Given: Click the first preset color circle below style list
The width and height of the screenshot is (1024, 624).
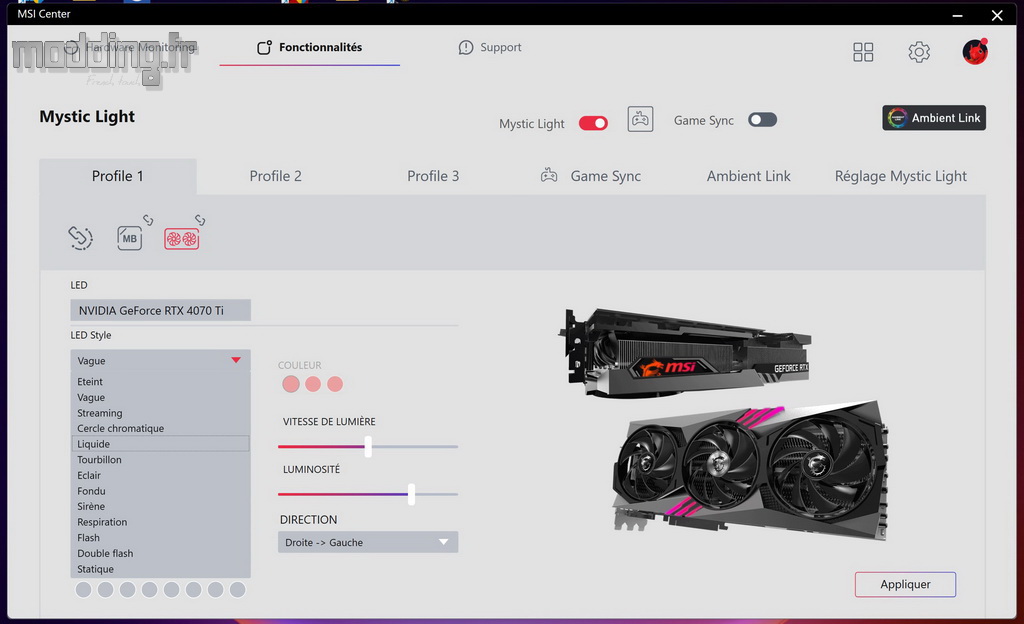Looking at the screenshot, I should 84,590.
